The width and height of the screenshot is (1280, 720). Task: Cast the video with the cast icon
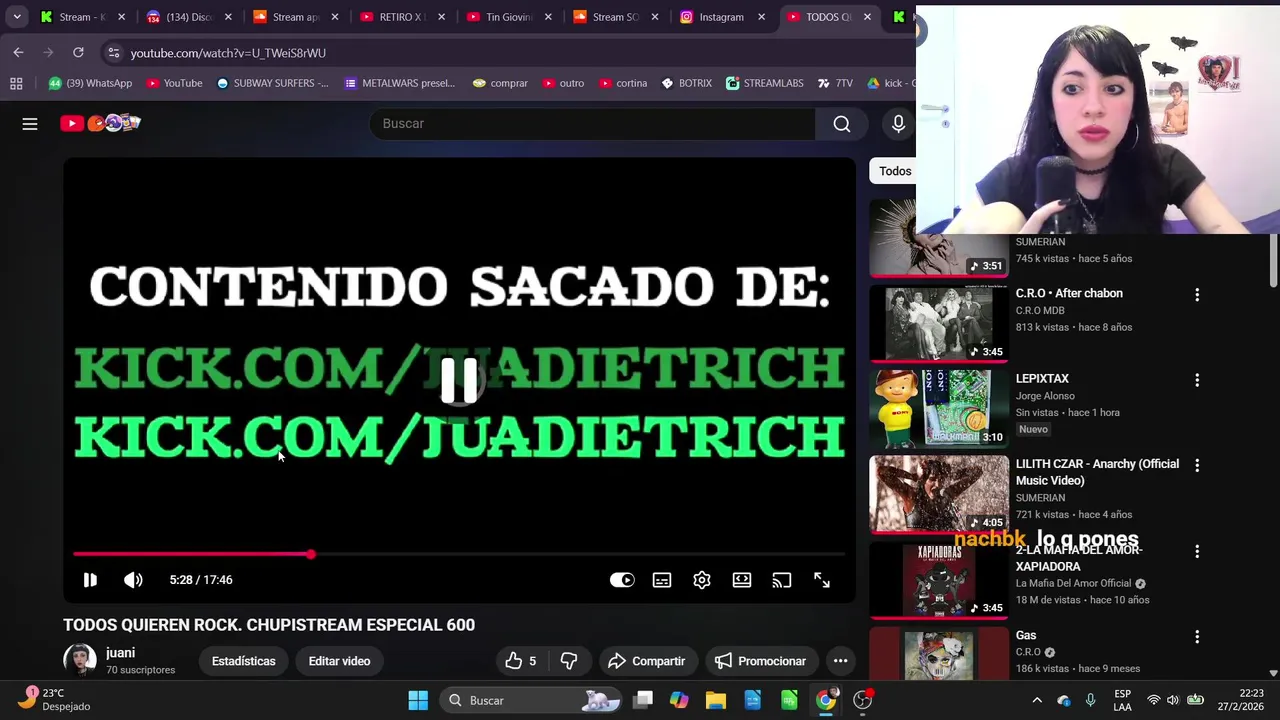(782, 580)
